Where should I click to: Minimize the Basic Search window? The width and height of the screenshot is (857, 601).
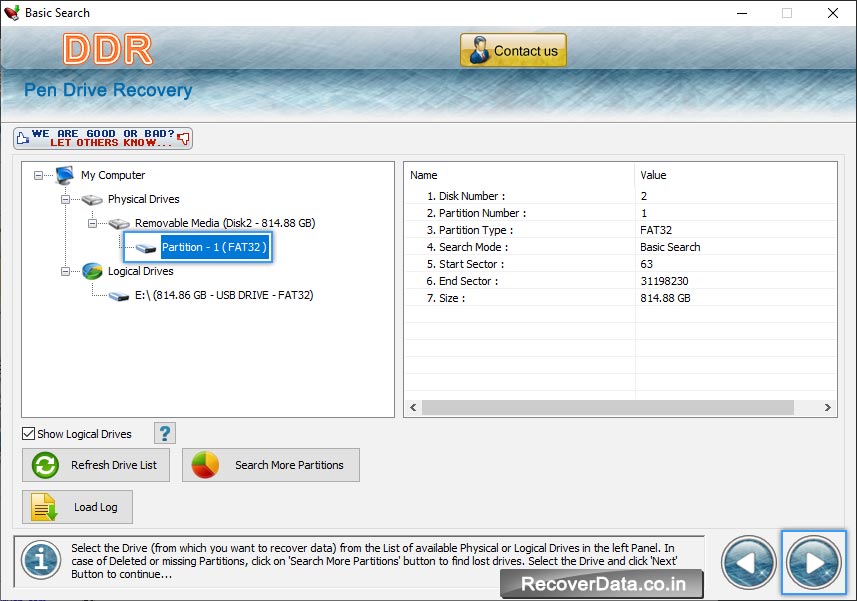[742, 13]
